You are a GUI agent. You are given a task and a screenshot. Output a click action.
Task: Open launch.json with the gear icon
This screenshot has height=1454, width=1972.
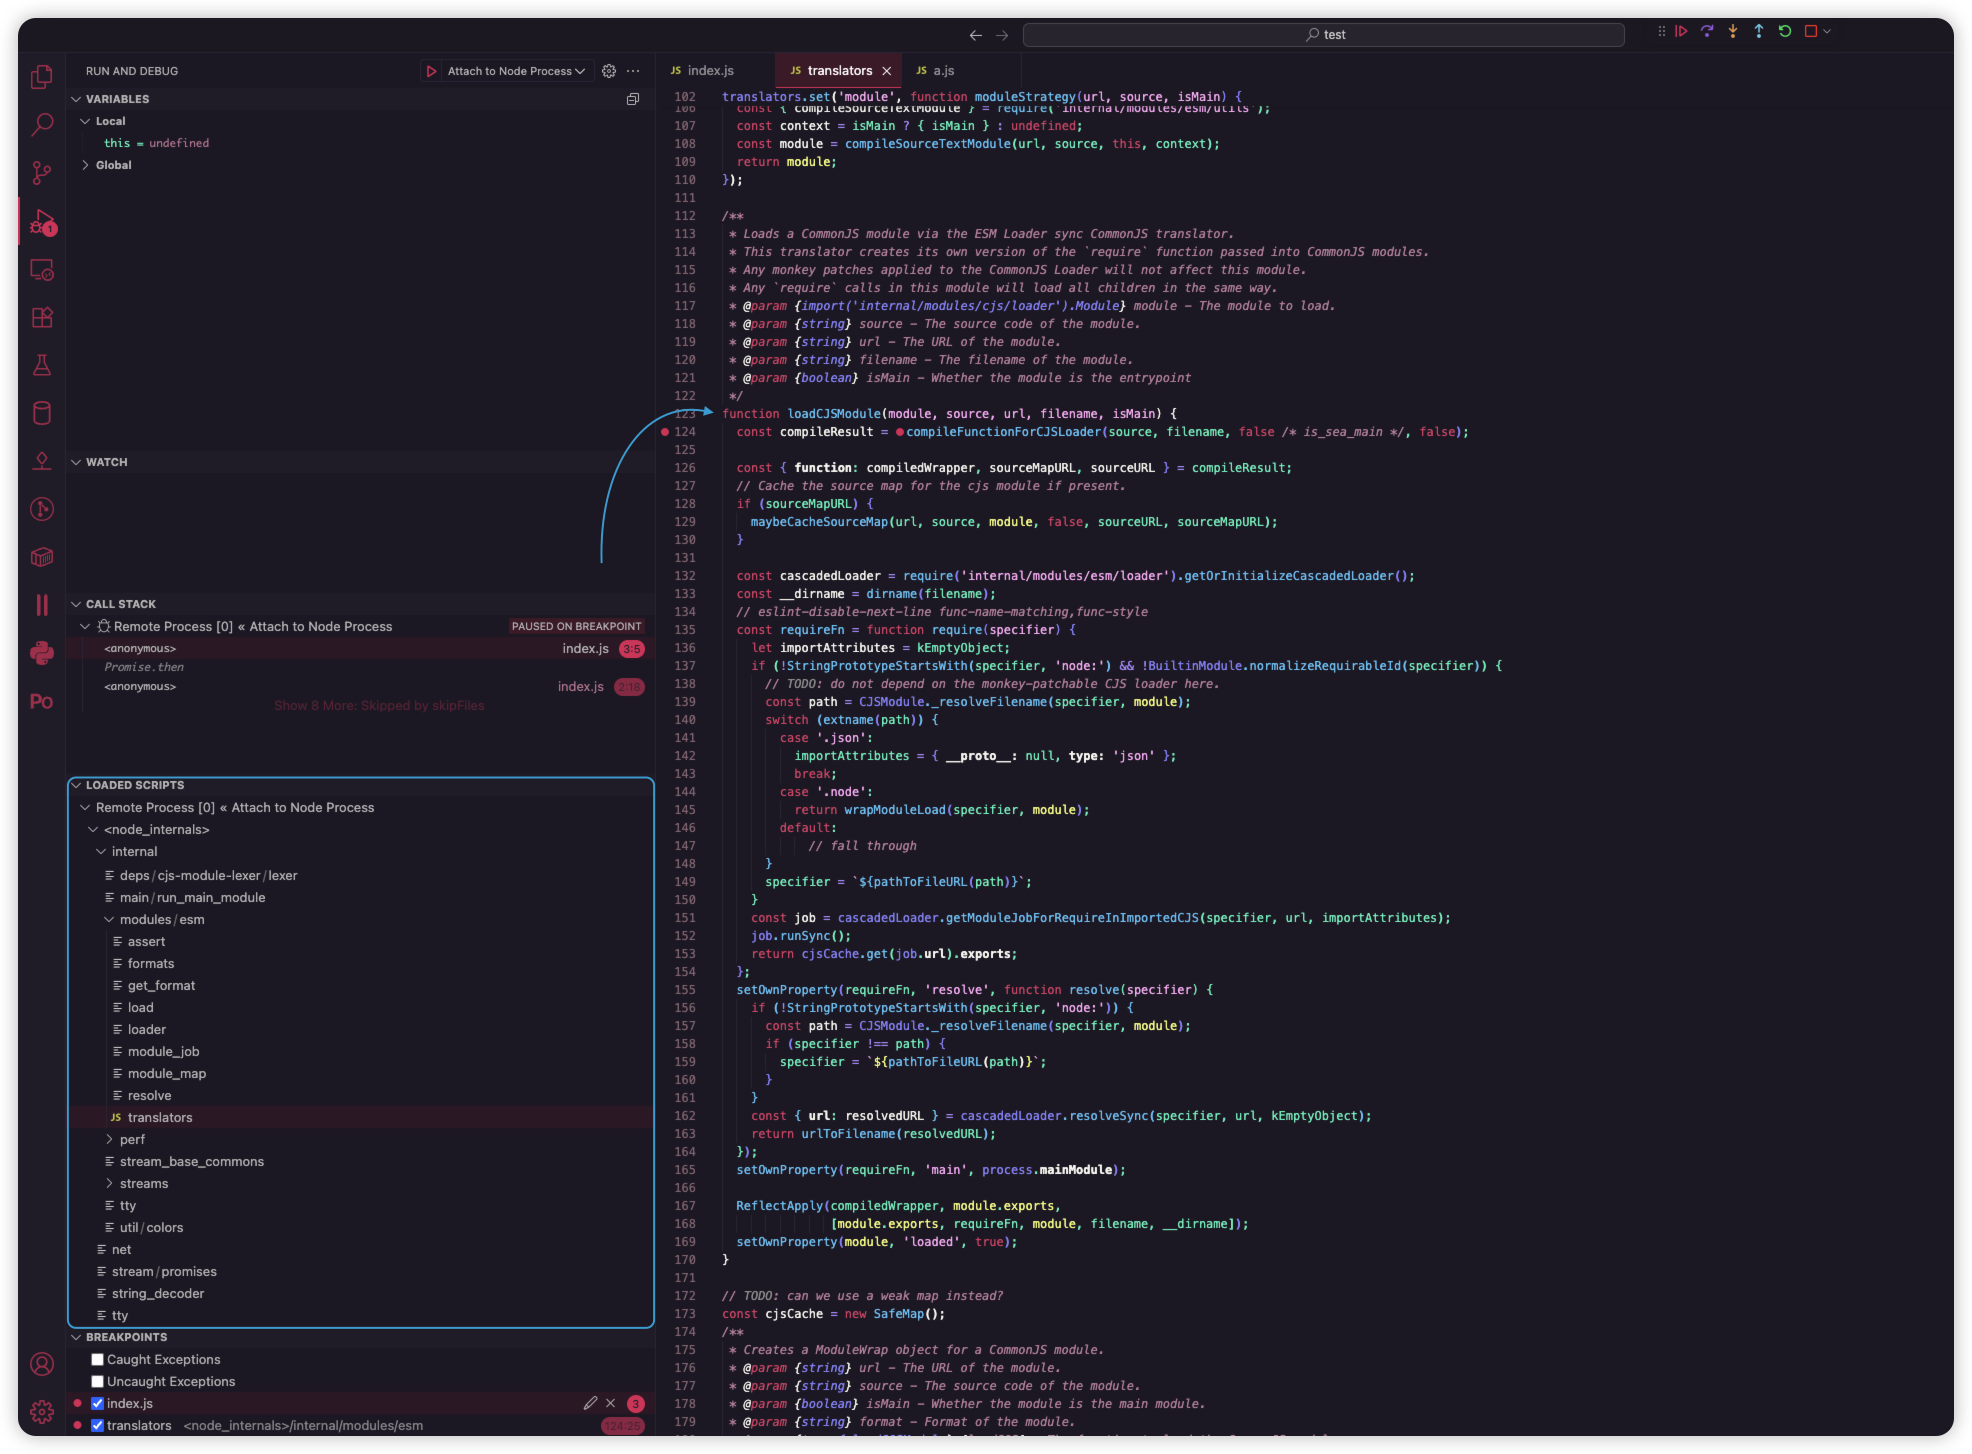click(609, 71)
